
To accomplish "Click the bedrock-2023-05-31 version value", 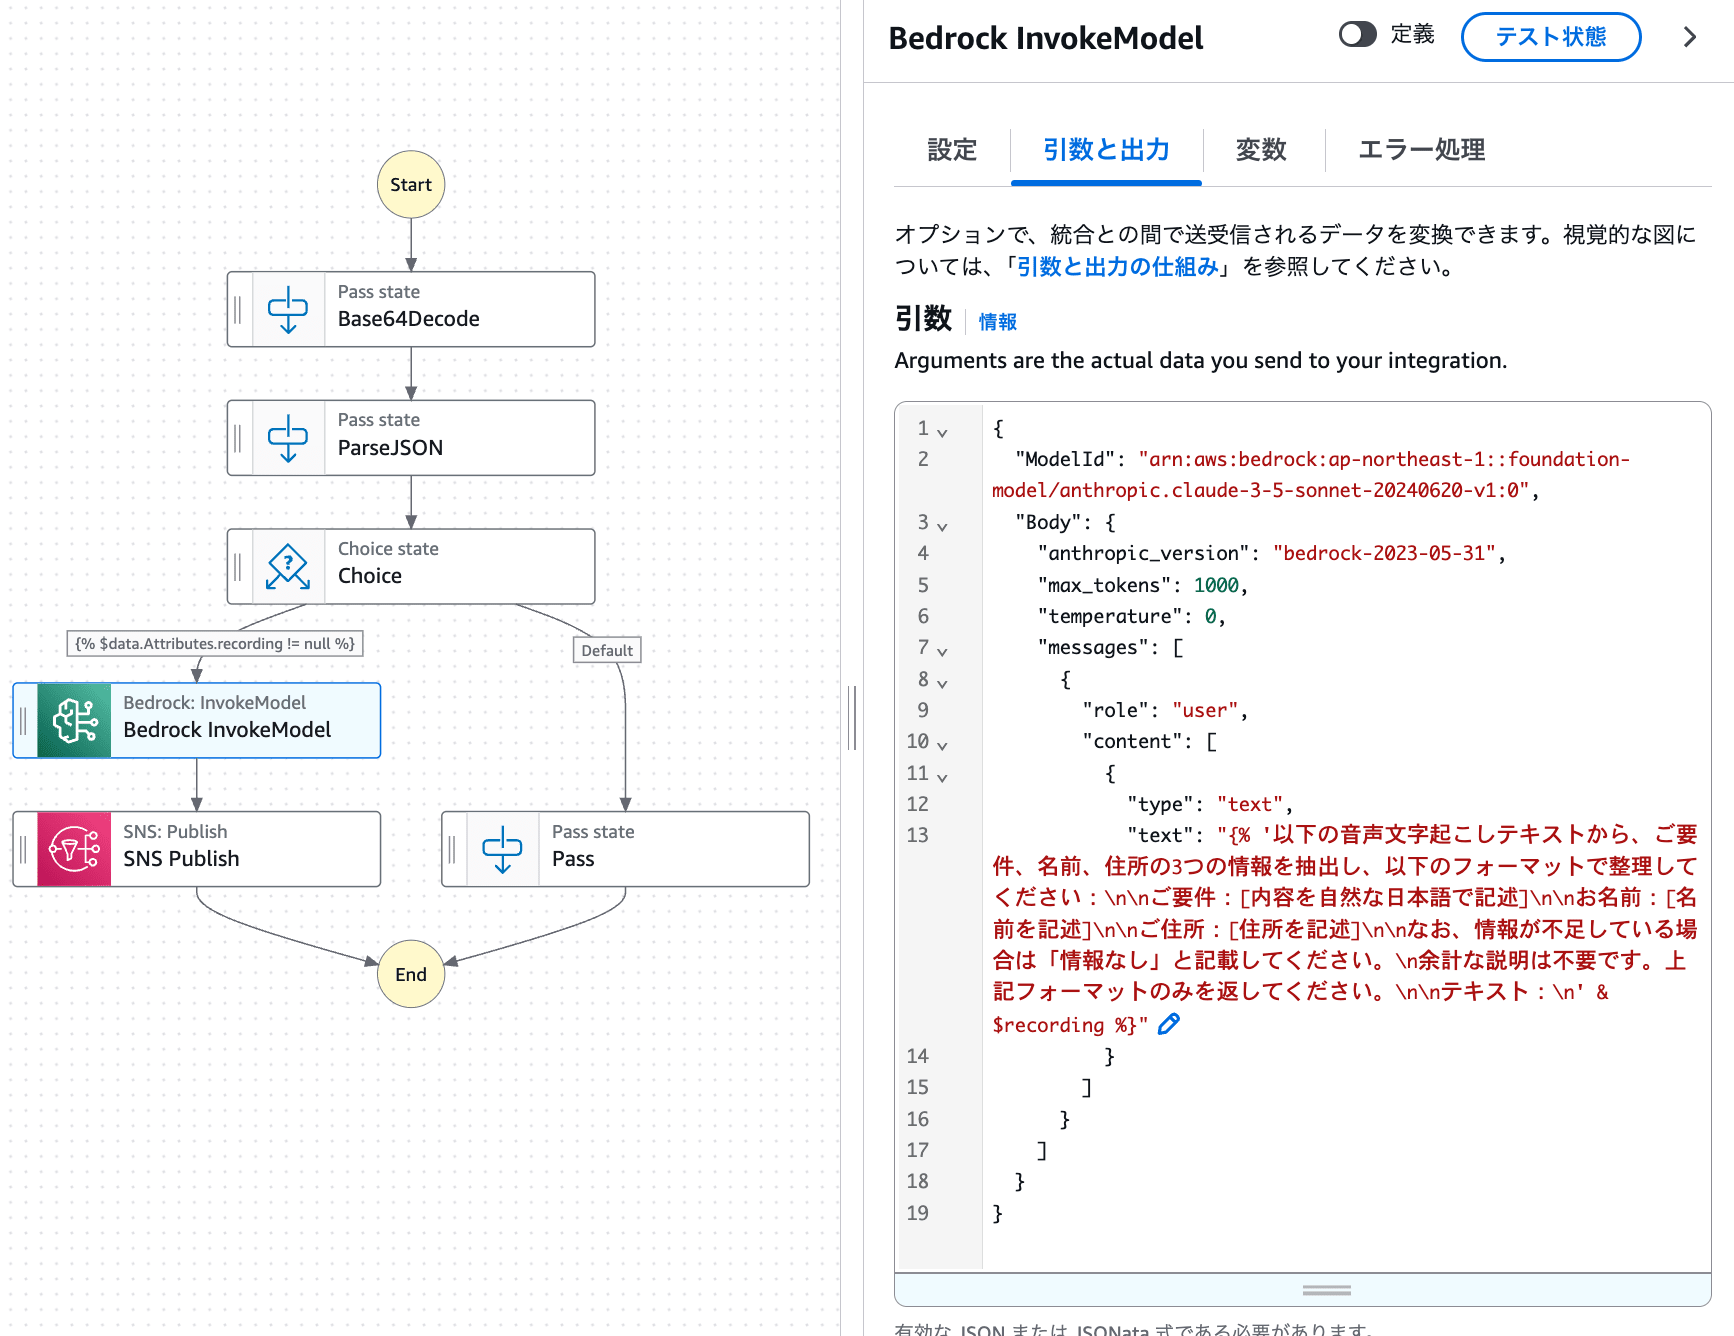I will point(1384,553).
